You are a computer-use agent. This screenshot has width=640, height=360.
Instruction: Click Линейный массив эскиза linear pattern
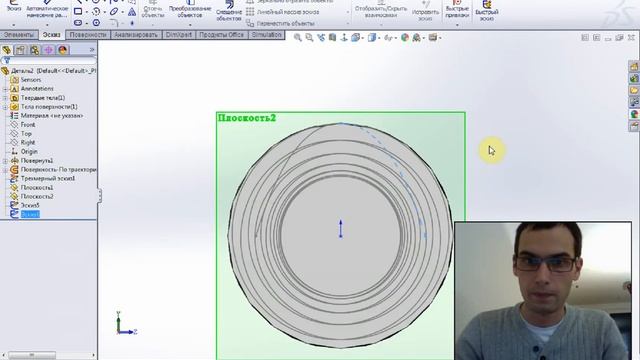click(x=282, y=12)
